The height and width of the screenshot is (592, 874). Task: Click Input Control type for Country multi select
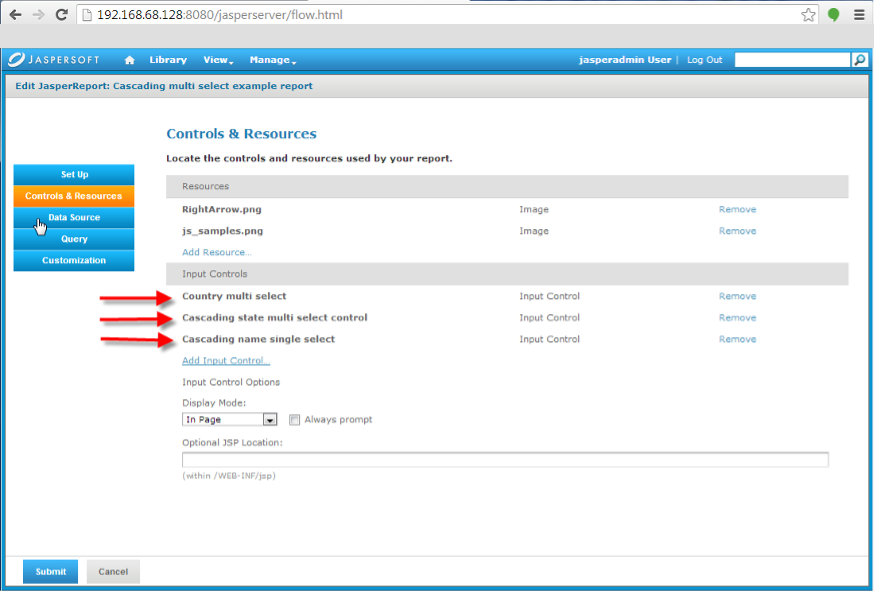tap(550, 296)
